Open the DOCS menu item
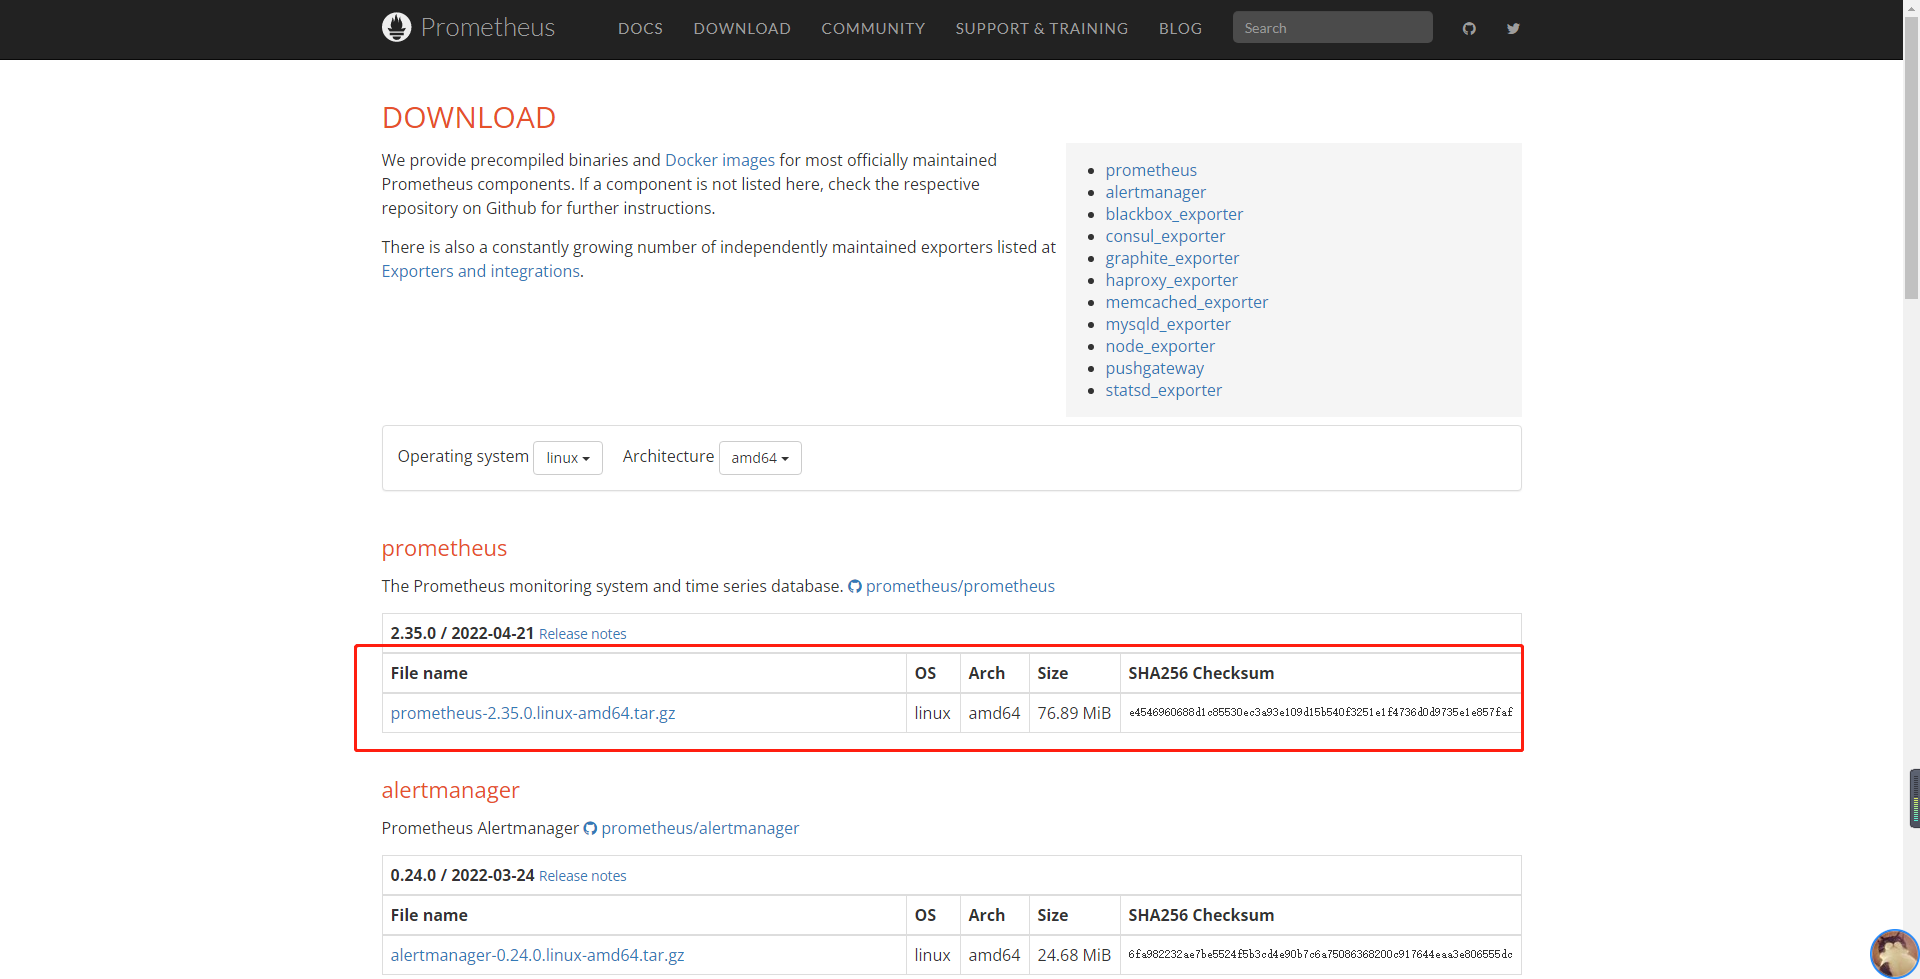This screenshot has width=1920, height=979. point(640,28)
